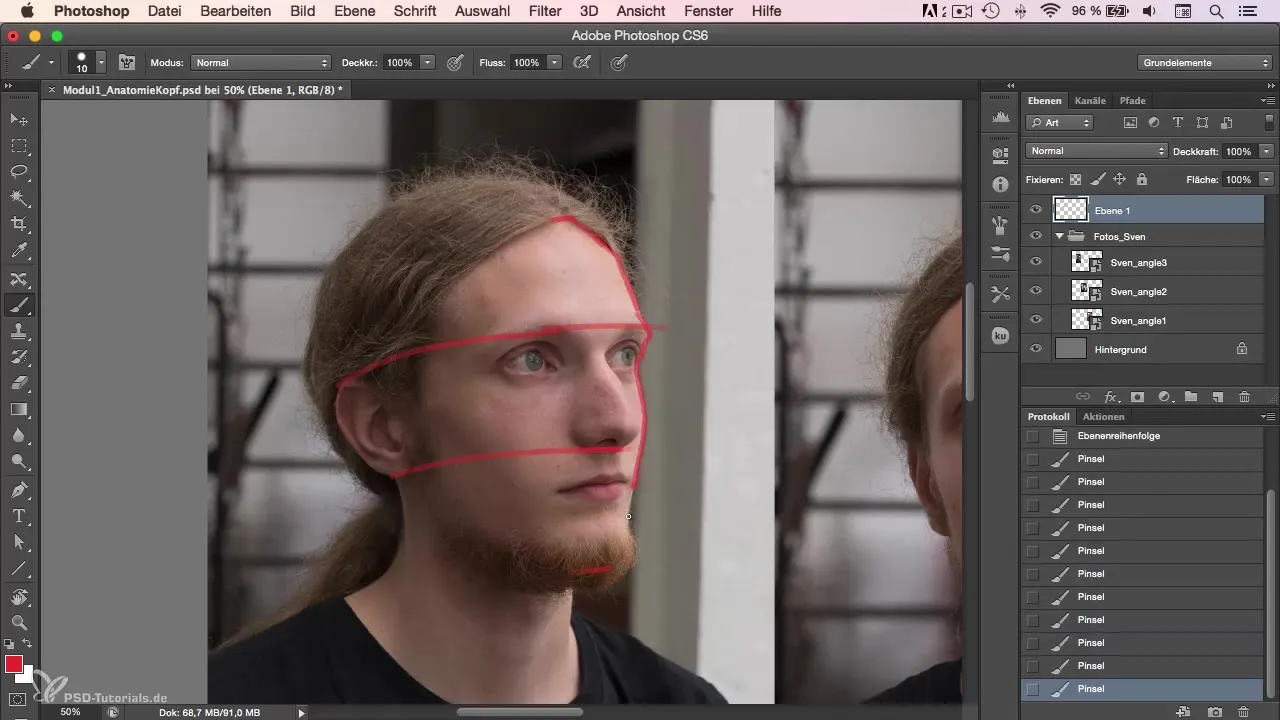Switch to the Aktionen tab
This screenshot has width=1280, height=720.
click(1104, 416)
